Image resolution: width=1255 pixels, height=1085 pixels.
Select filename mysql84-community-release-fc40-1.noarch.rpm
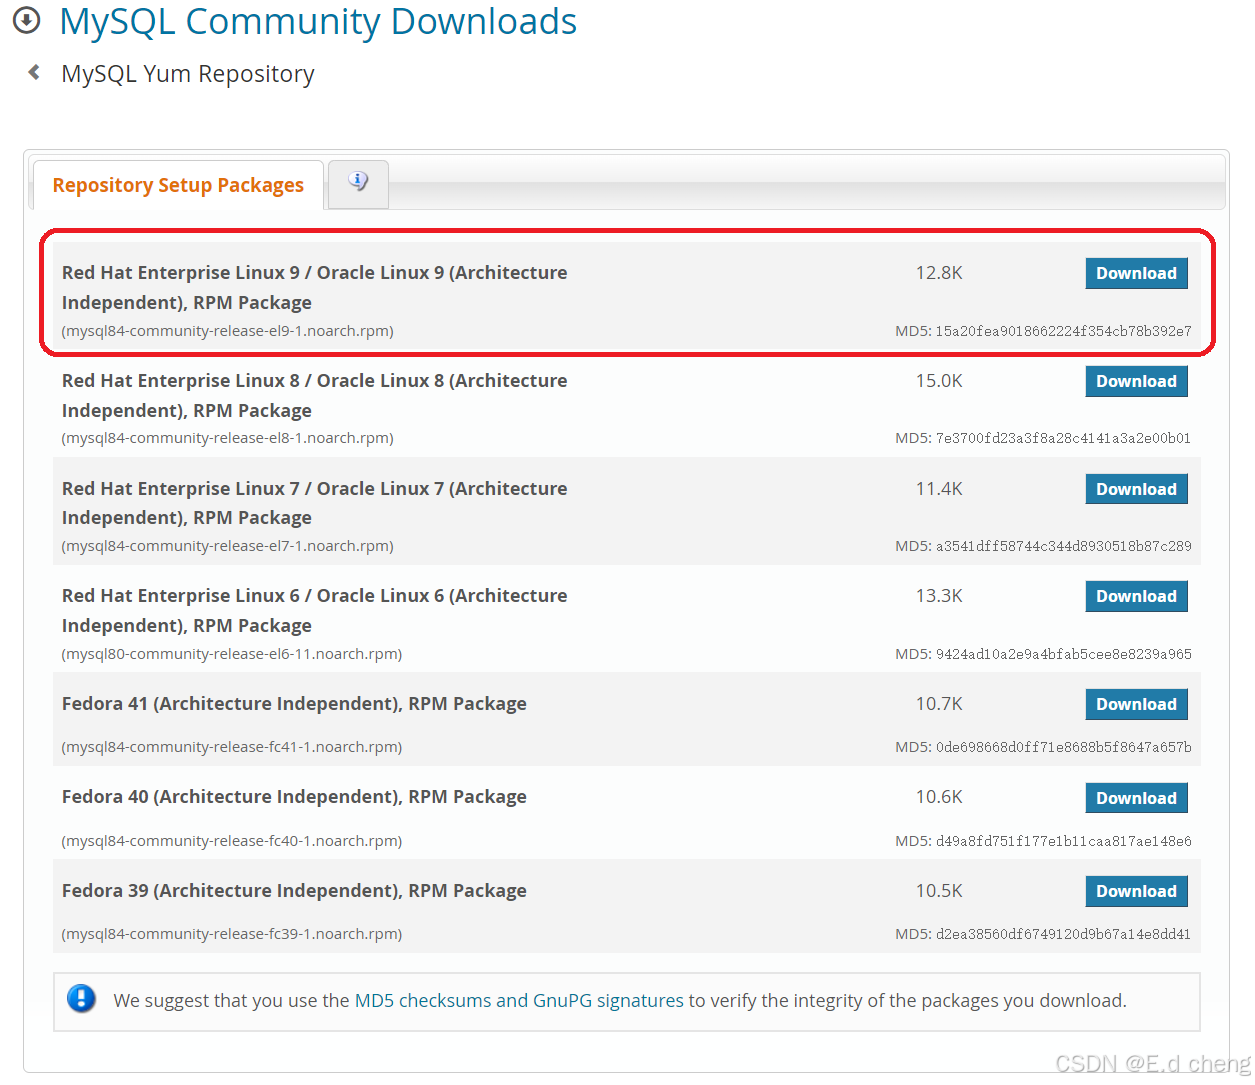coord(231,841)
